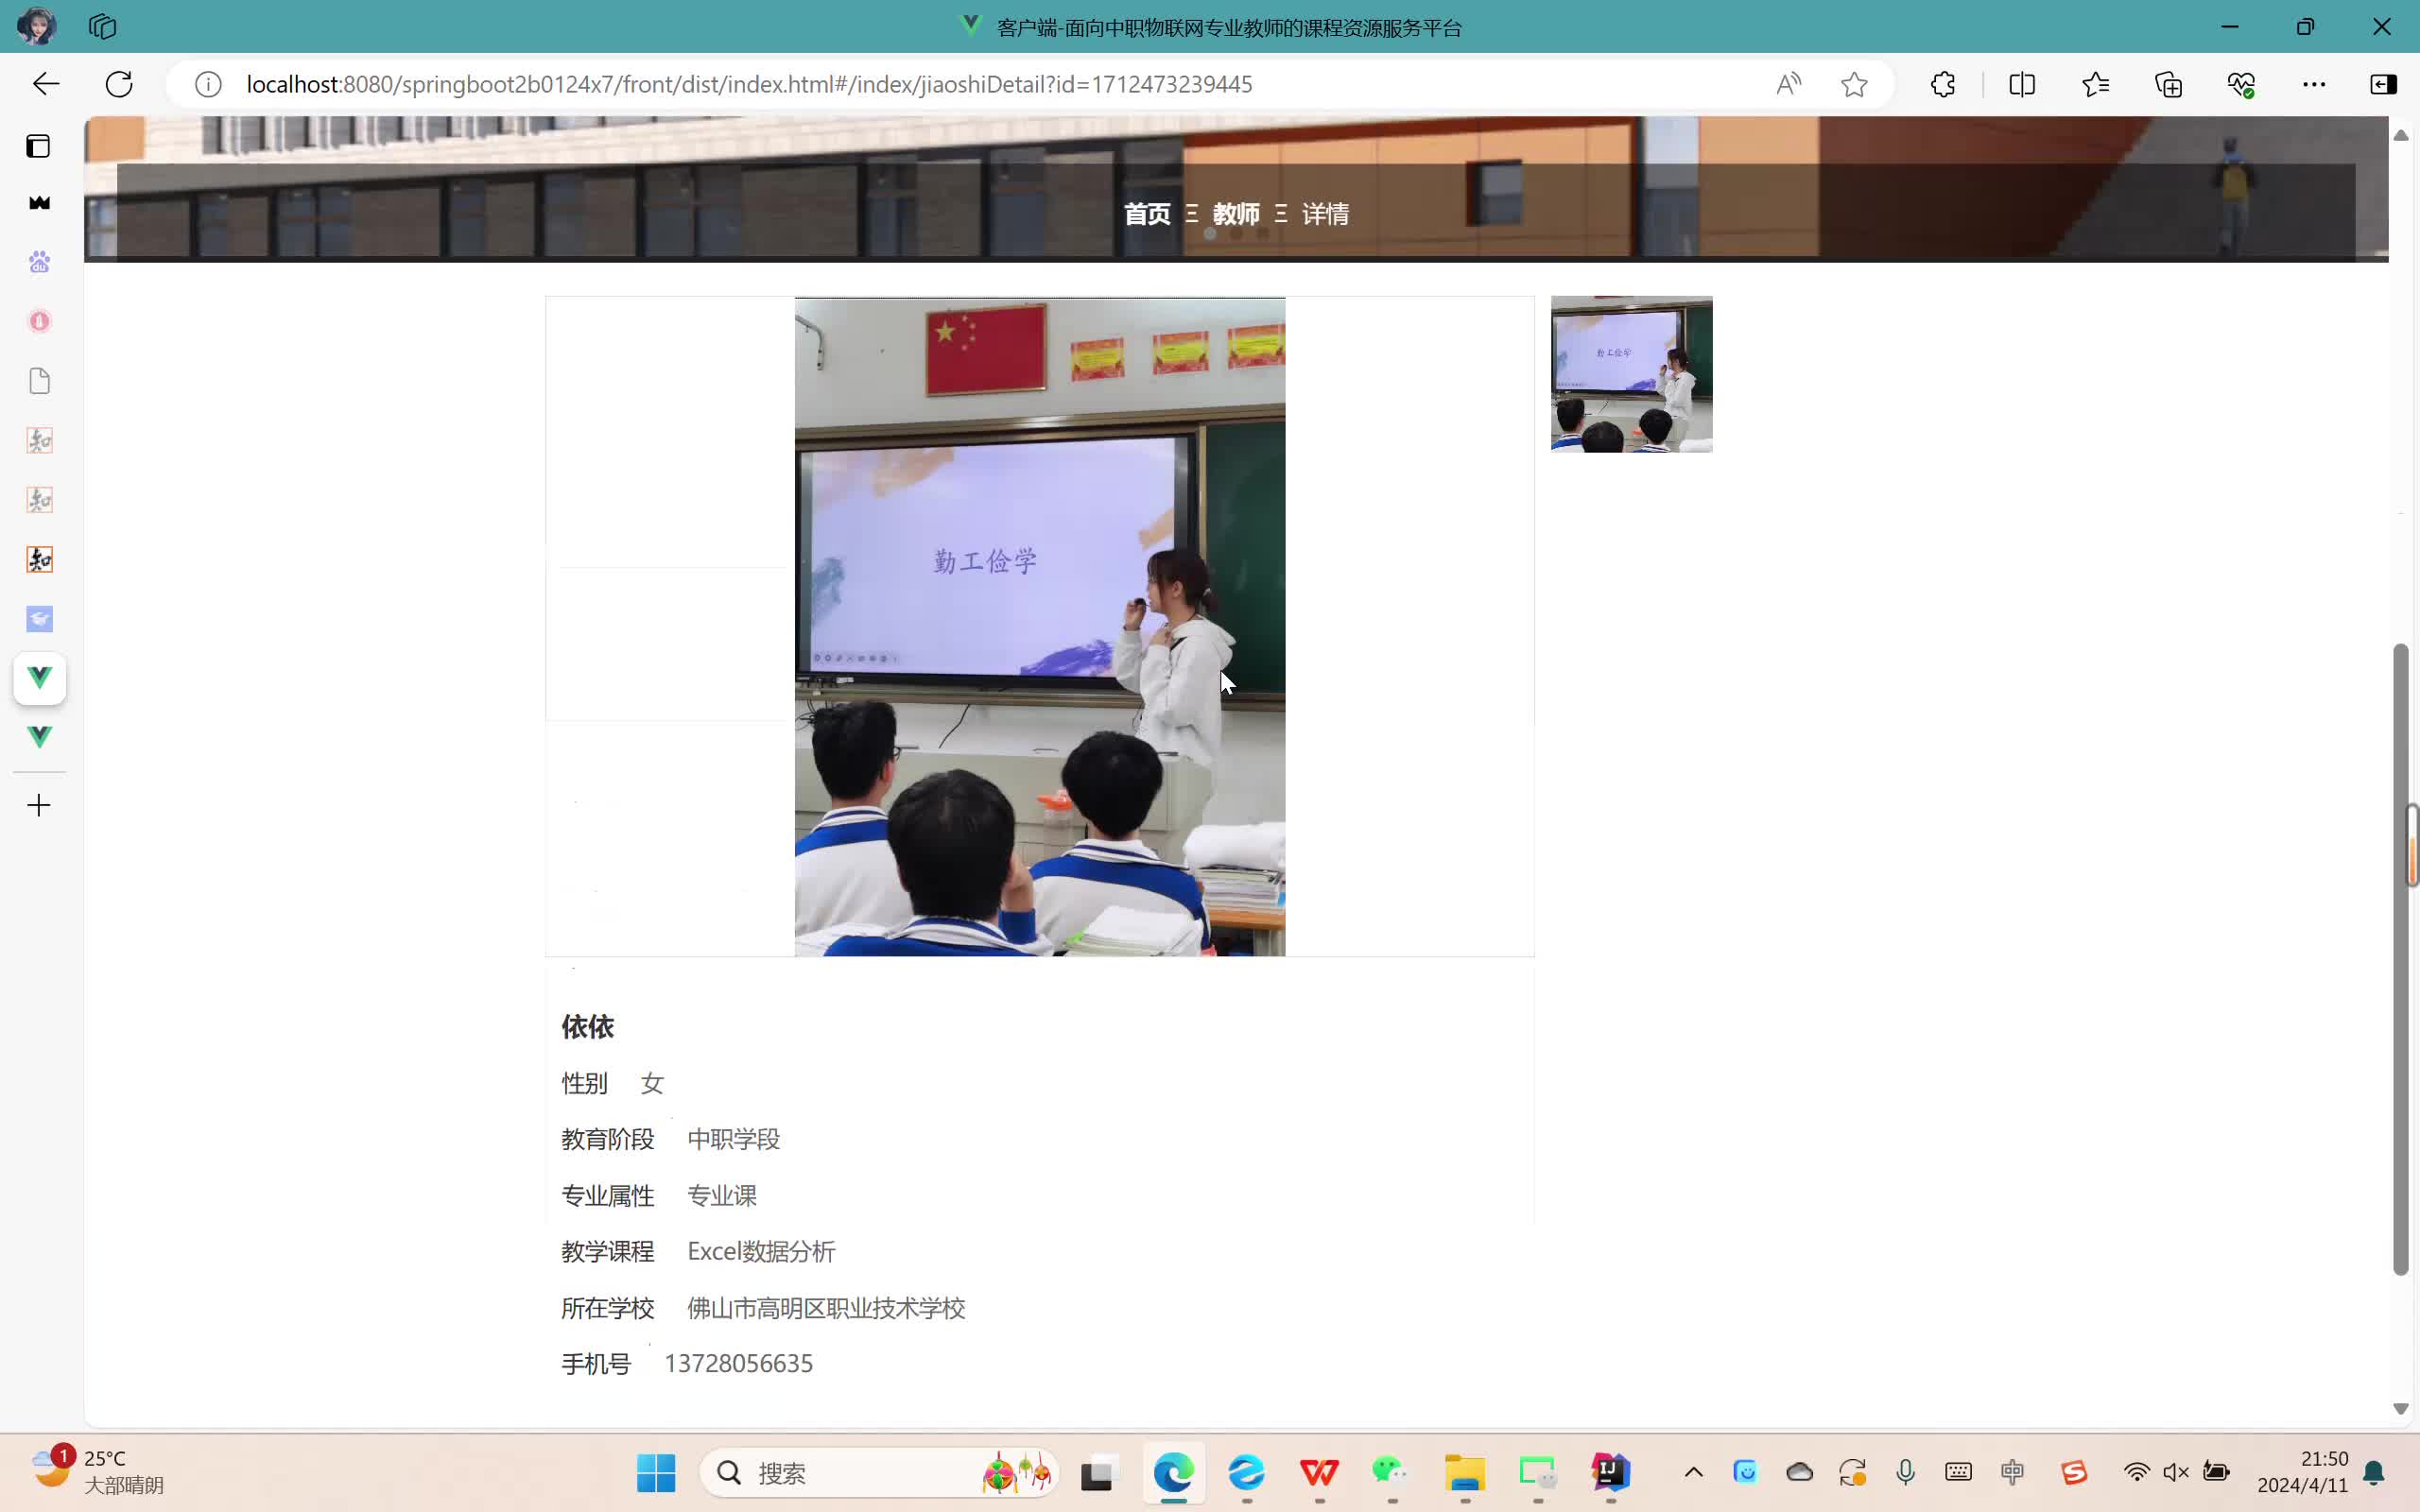Click 教师 in the breadcrumb
Image resolution: width=2420 pixels, height=1512 pixels.
point(1236,214)
